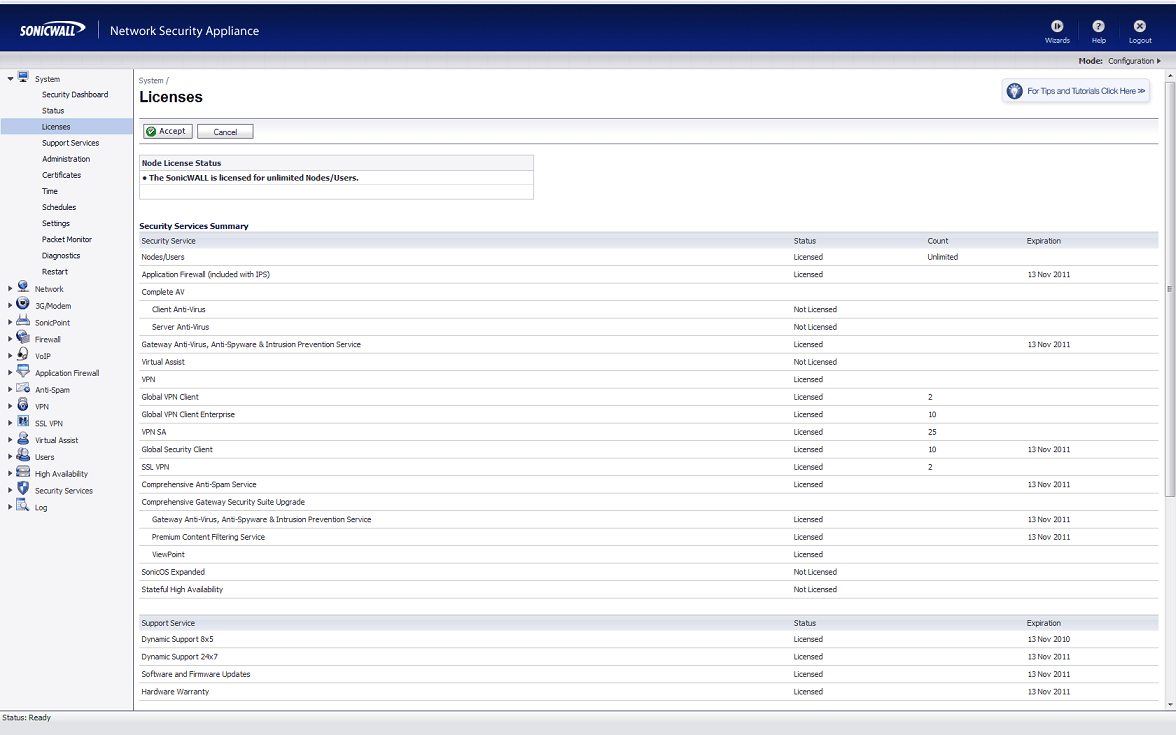Expand the SSL VPN tree node
1176x735 pixels.
[10, 423]
